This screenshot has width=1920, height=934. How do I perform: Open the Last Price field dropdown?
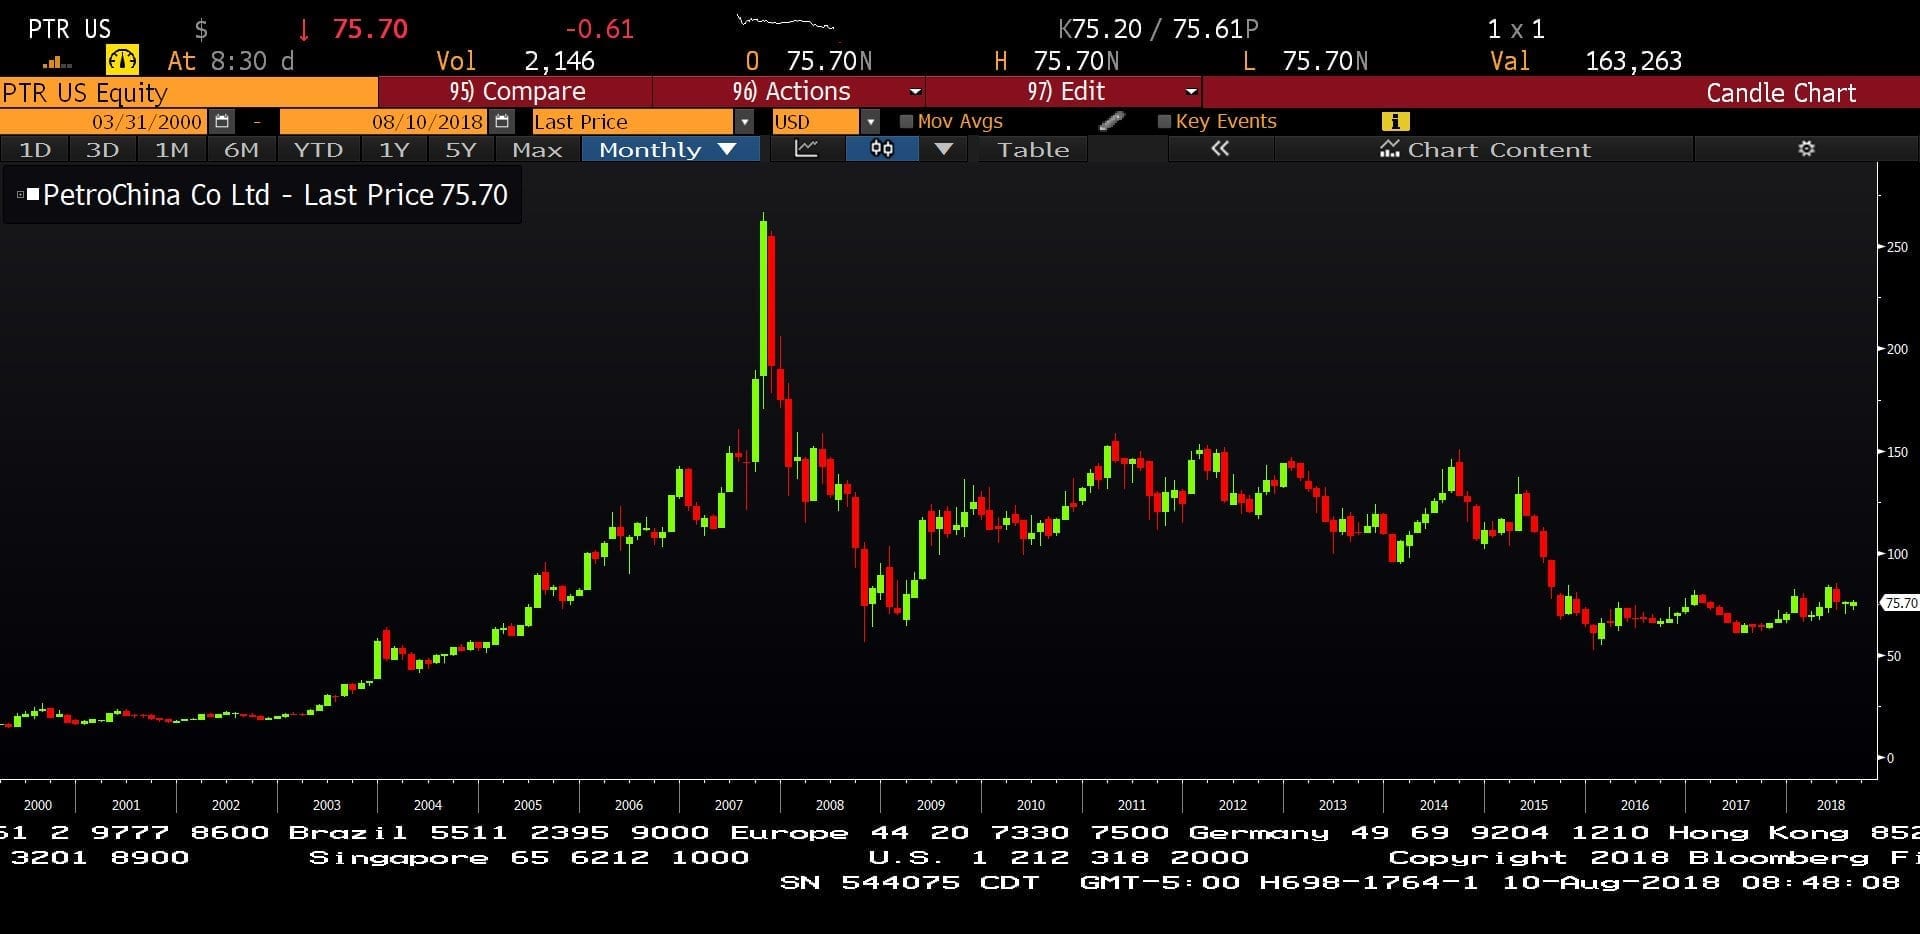coord(744,122)
